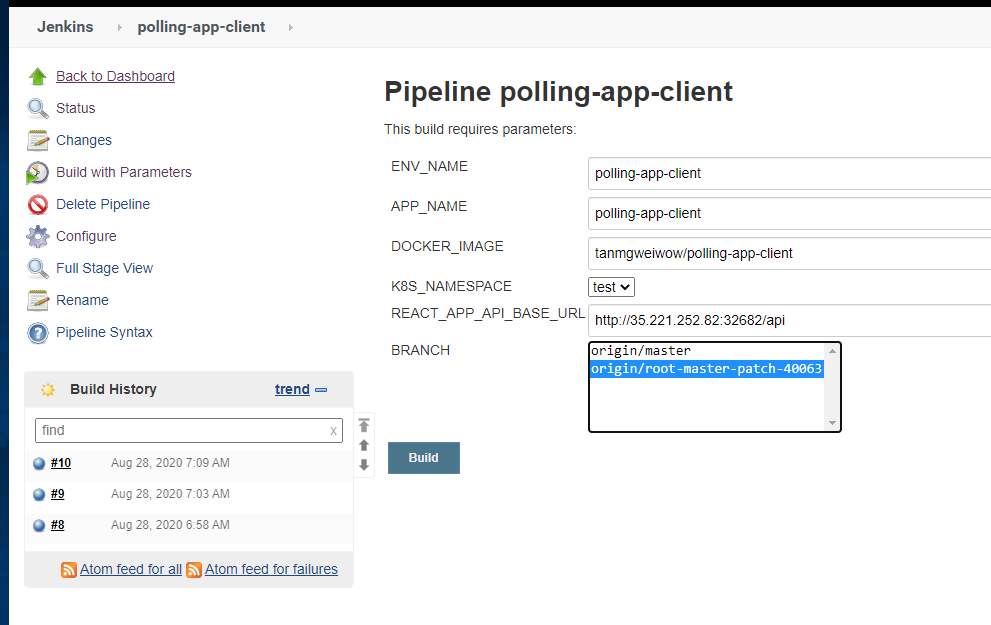The width and height of the screenshot is (991, 625).
Task: Expand the Jenkins breadcrumb arrow
Action: tap(119, 27)
